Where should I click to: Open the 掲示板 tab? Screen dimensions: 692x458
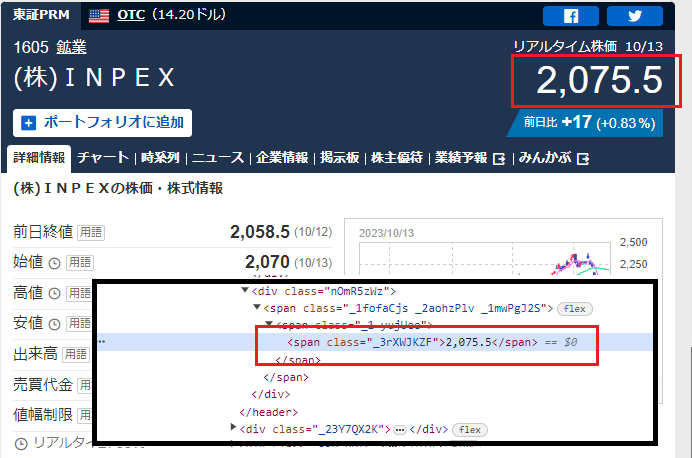coord(339,158)
